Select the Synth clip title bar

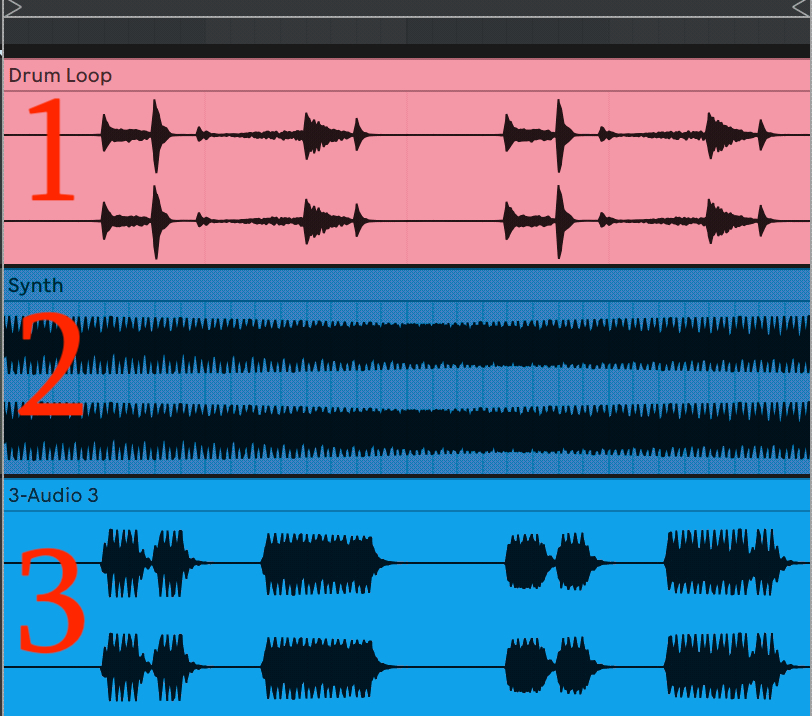400,286
